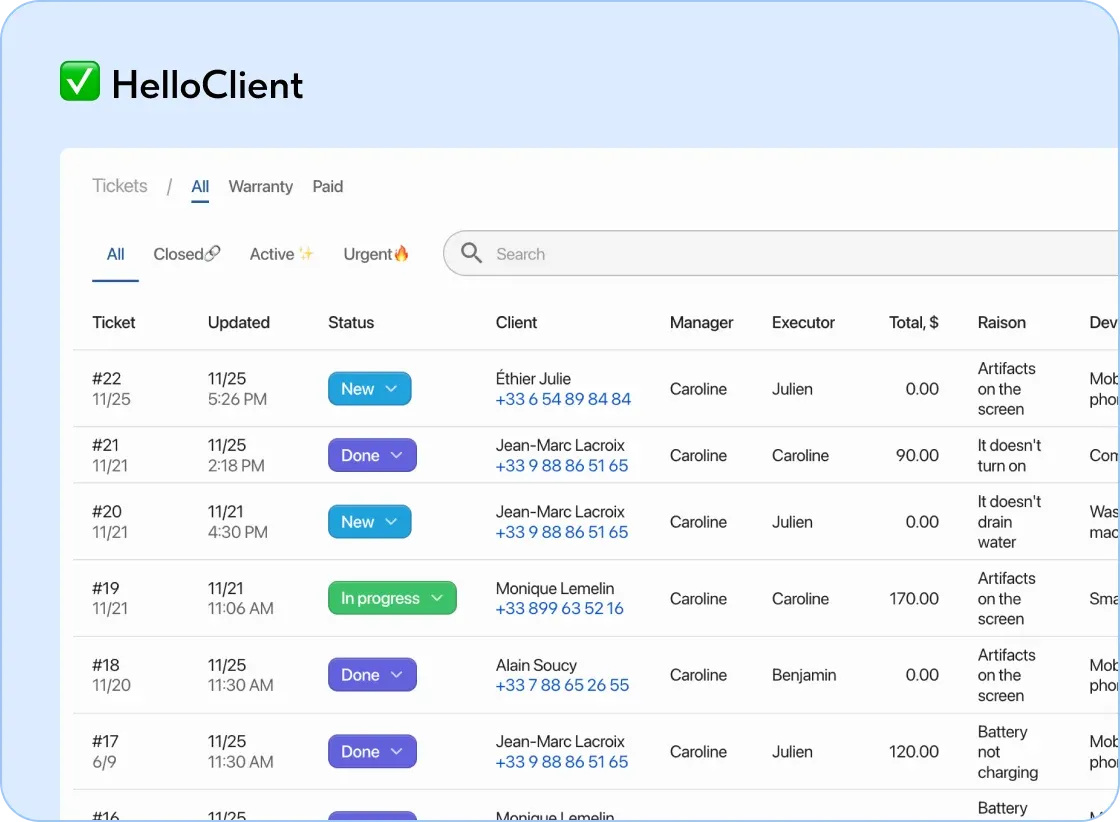
Task: Click Alain Soucy's phone number link
Action: tap(562, 685)
